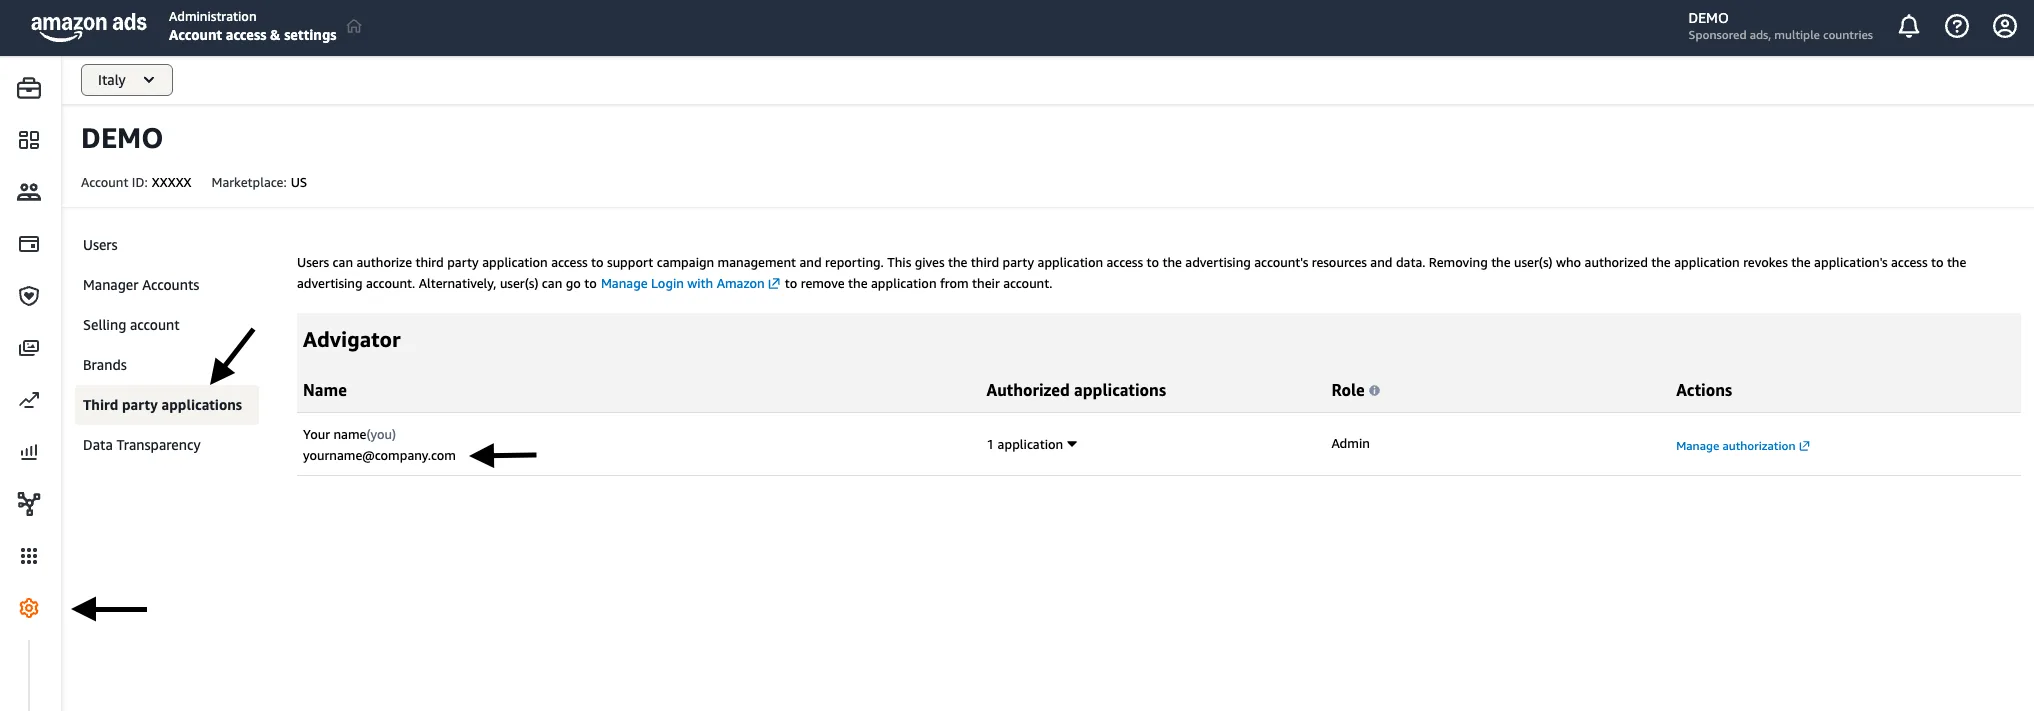2034x711 pixels.
Task: Open the creative assets image icon
Action: click(29, 348)
